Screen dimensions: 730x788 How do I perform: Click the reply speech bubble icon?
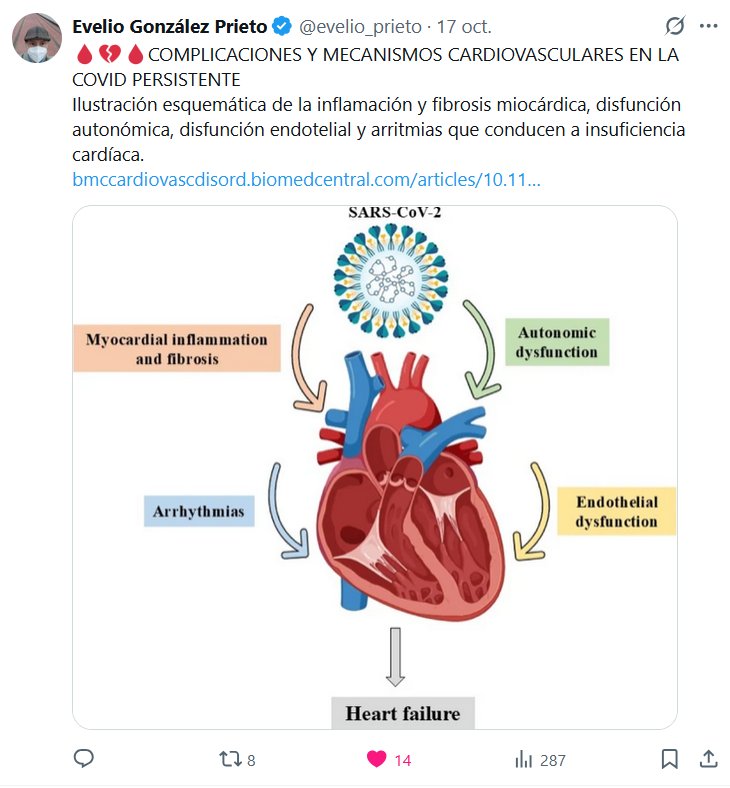click(x=84, y=759)
